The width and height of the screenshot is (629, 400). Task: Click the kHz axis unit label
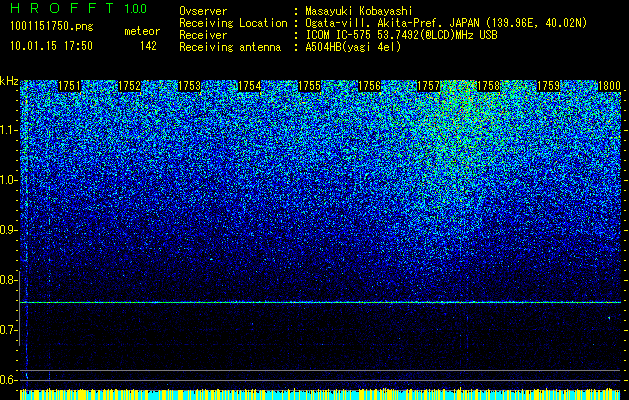[9, 81]
